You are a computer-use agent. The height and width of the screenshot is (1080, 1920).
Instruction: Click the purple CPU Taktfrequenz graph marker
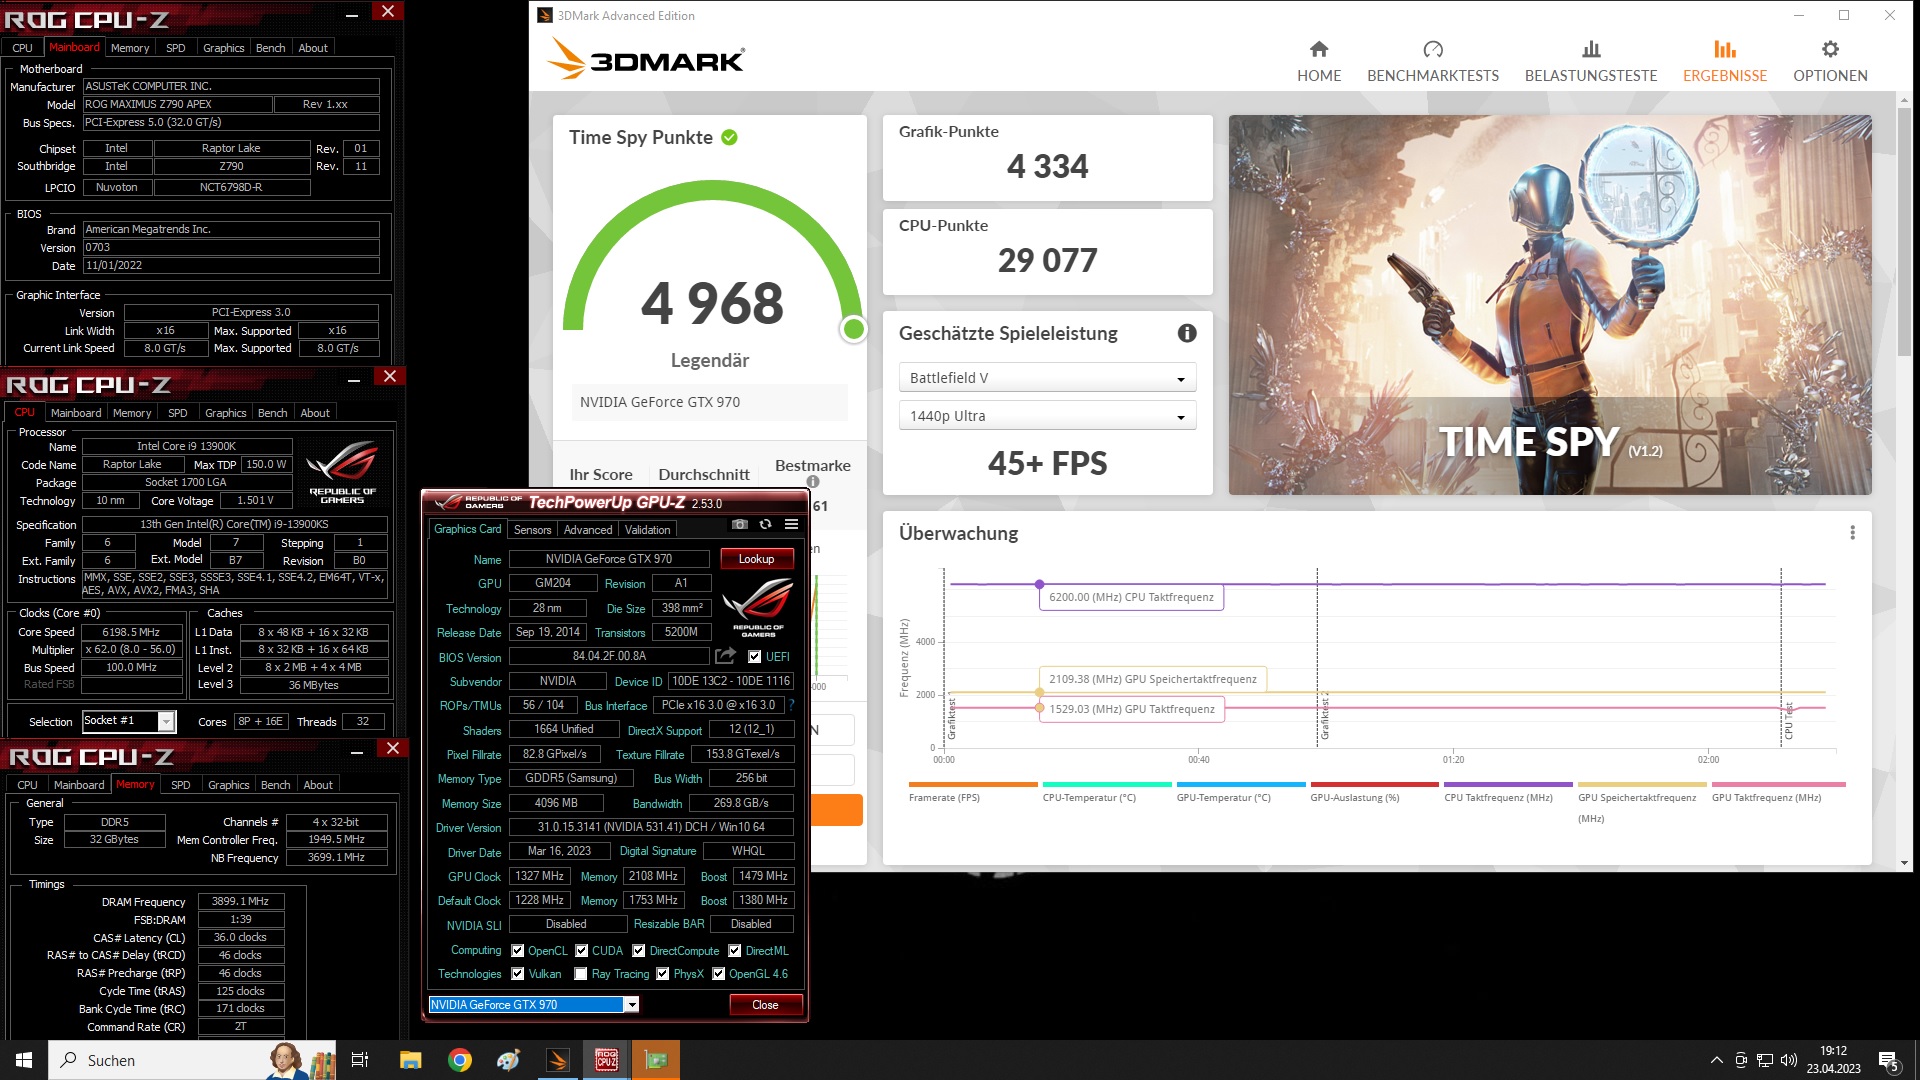[1039, 584]
